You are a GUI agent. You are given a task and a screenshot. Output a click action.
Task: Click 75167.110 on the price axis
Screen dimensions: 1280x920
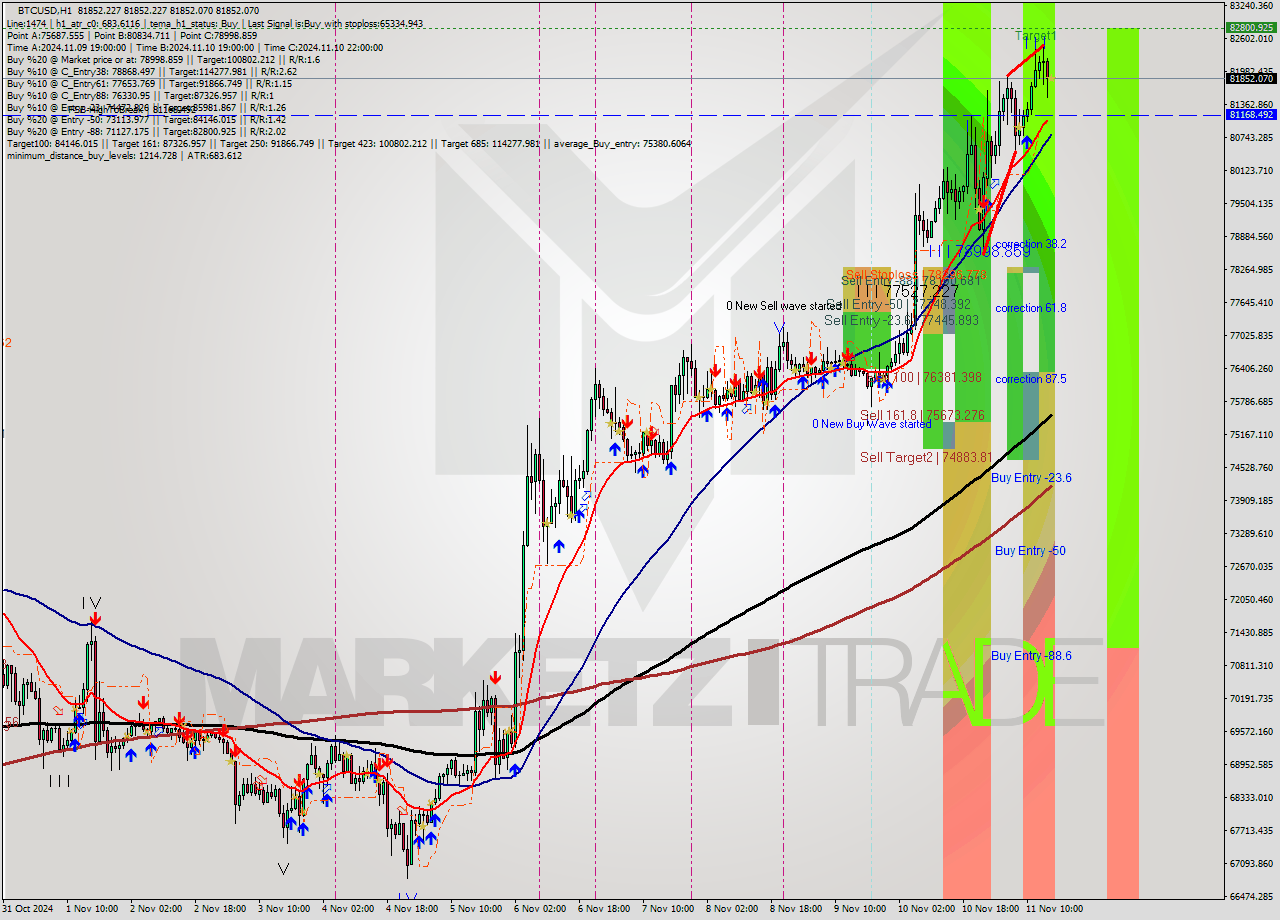(1251, 435)
